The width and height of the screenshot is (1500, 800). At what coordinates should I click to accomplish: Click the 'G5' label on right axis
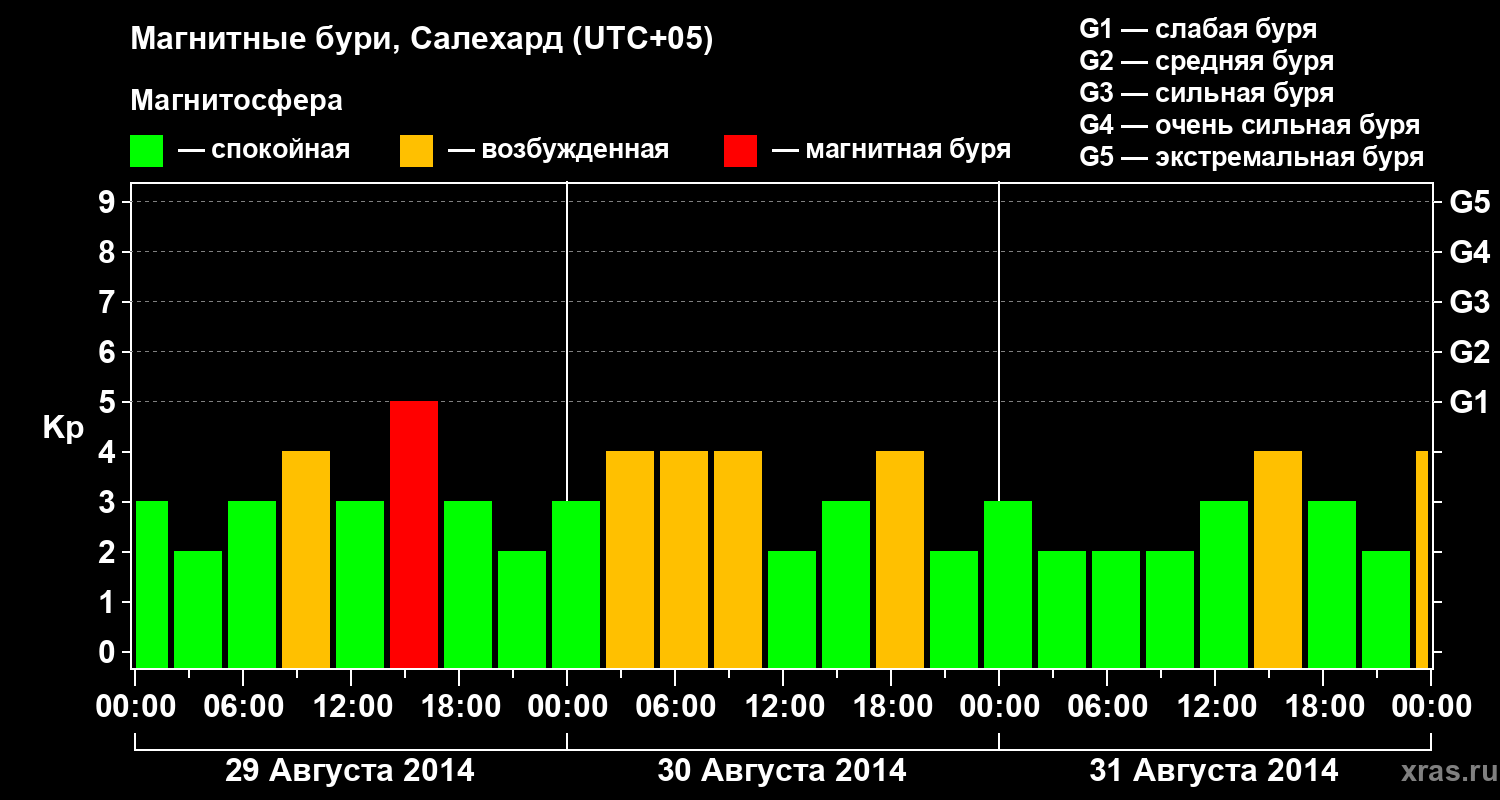coord(1469,202)
